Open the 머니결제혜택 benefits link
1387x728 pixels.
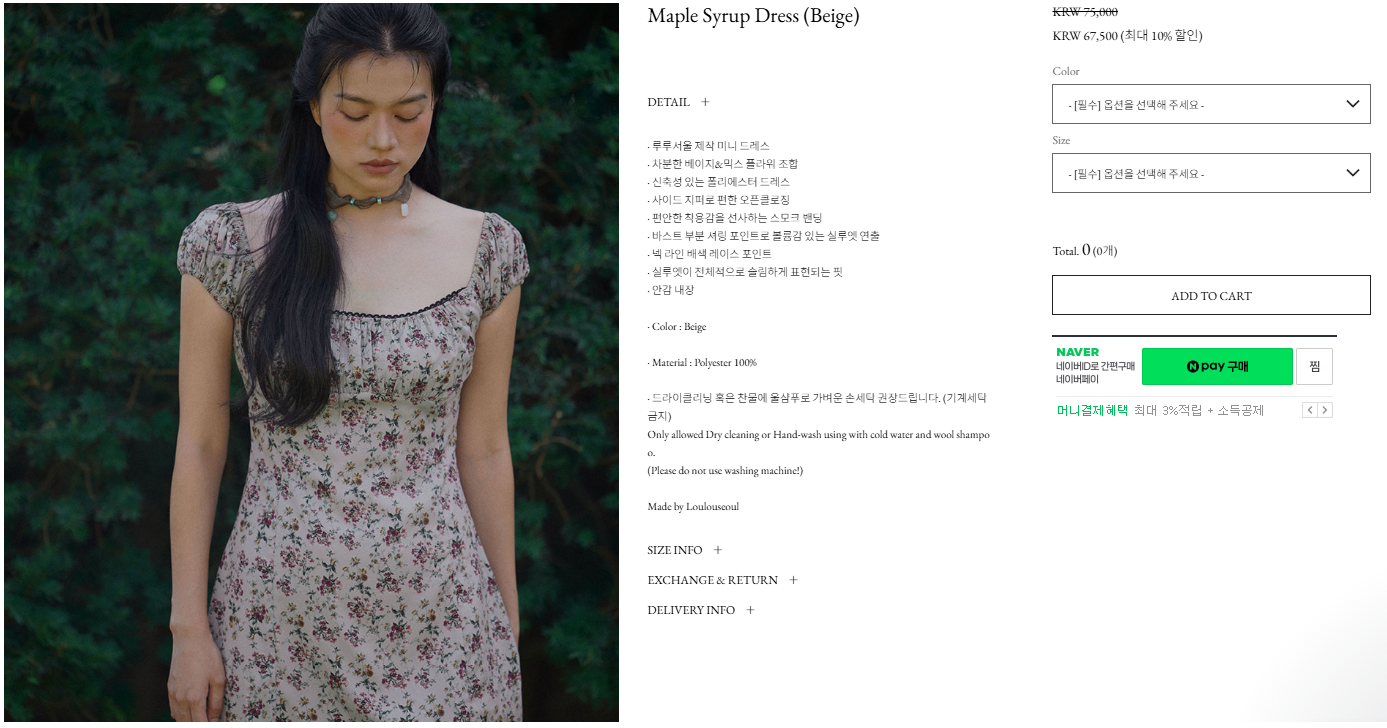point(1092,410)
